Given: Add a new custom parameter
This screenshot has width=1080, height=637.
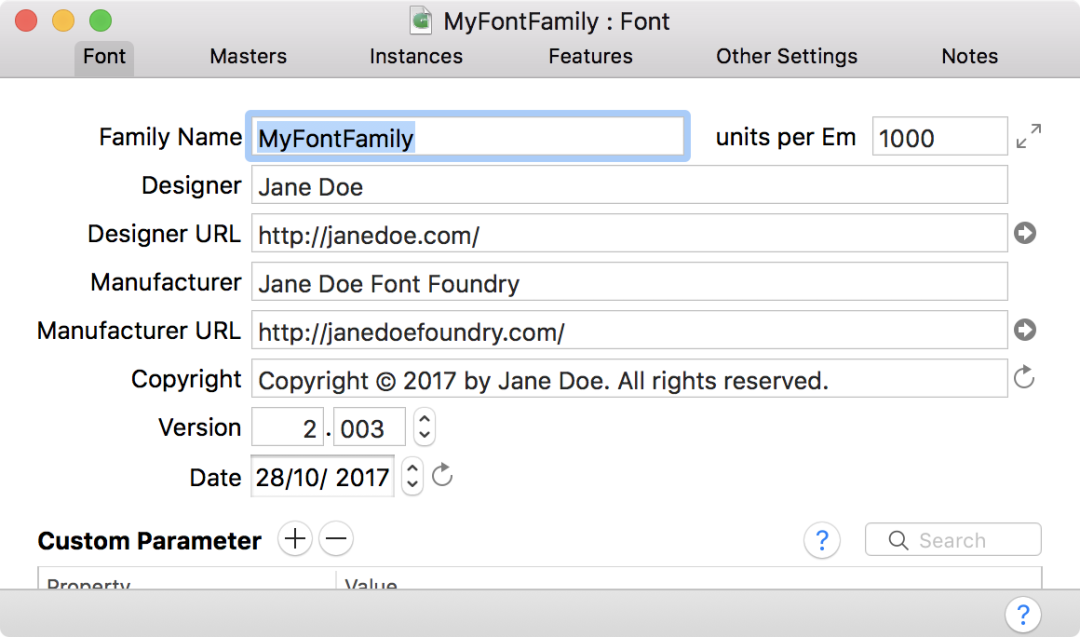Looking at the screenshot, I should coord(294,540).
